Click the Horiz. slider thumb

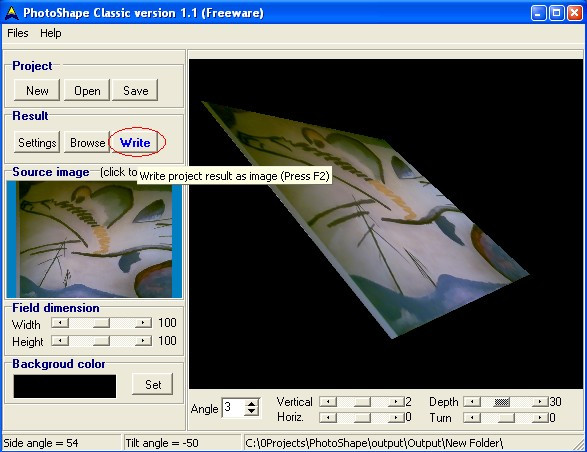pos(362,418)
